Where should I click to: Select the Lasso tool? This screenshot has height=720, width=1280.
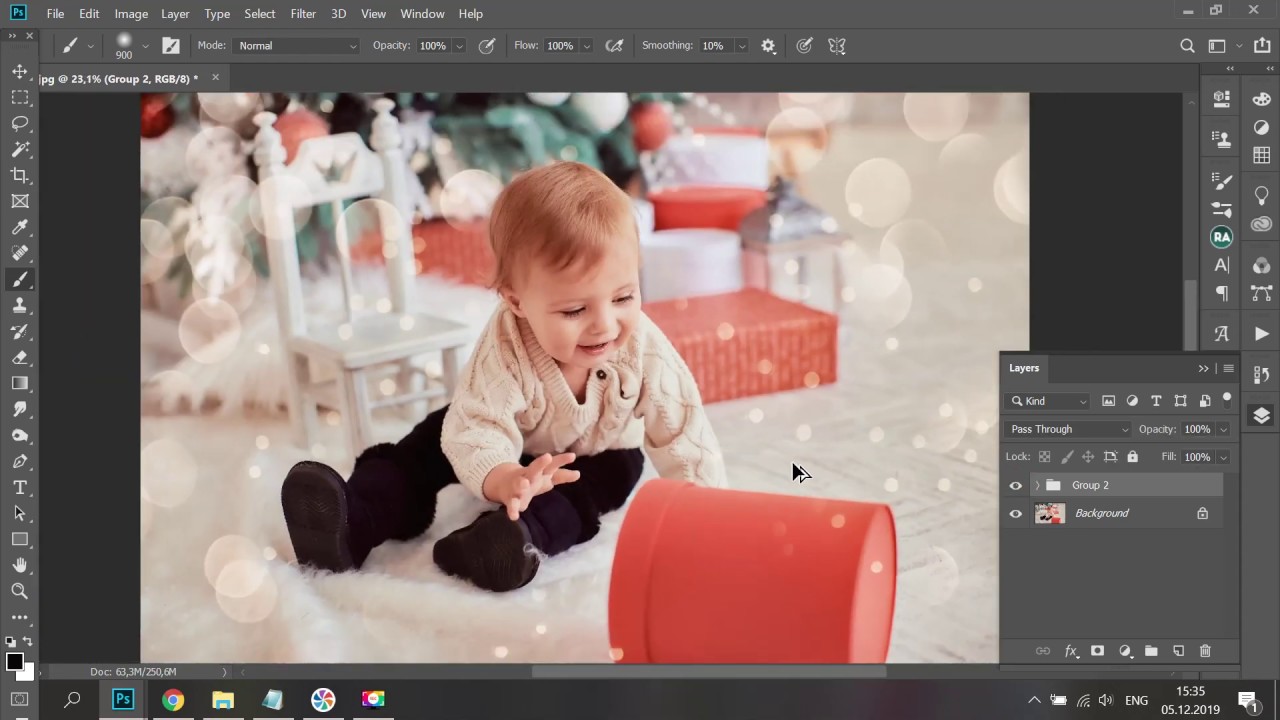coord(19,123)
